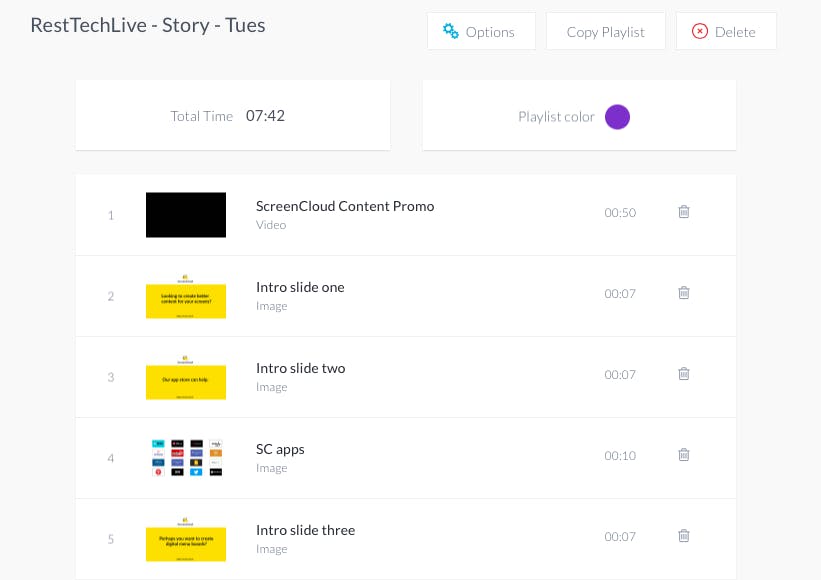Click the red X circle icon

click(700, 31)
